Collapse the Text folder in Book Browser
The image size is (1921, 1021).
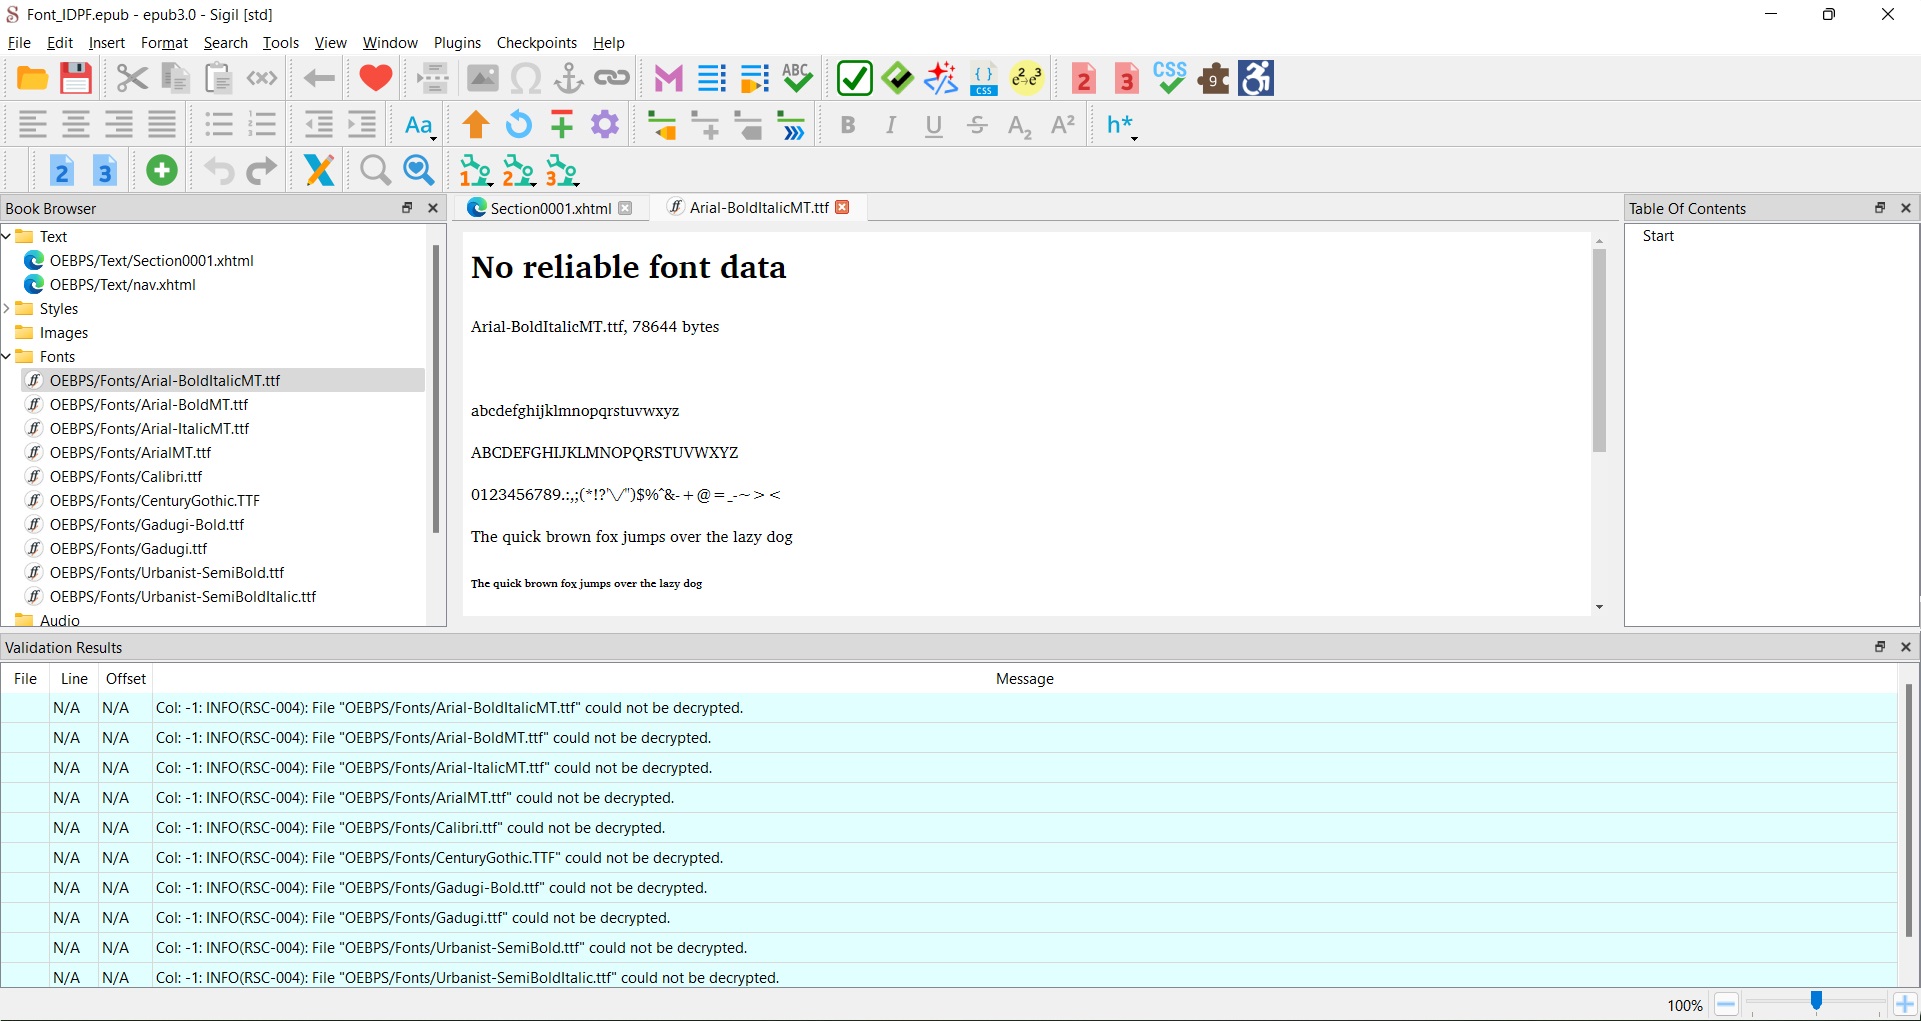point(6,237)
